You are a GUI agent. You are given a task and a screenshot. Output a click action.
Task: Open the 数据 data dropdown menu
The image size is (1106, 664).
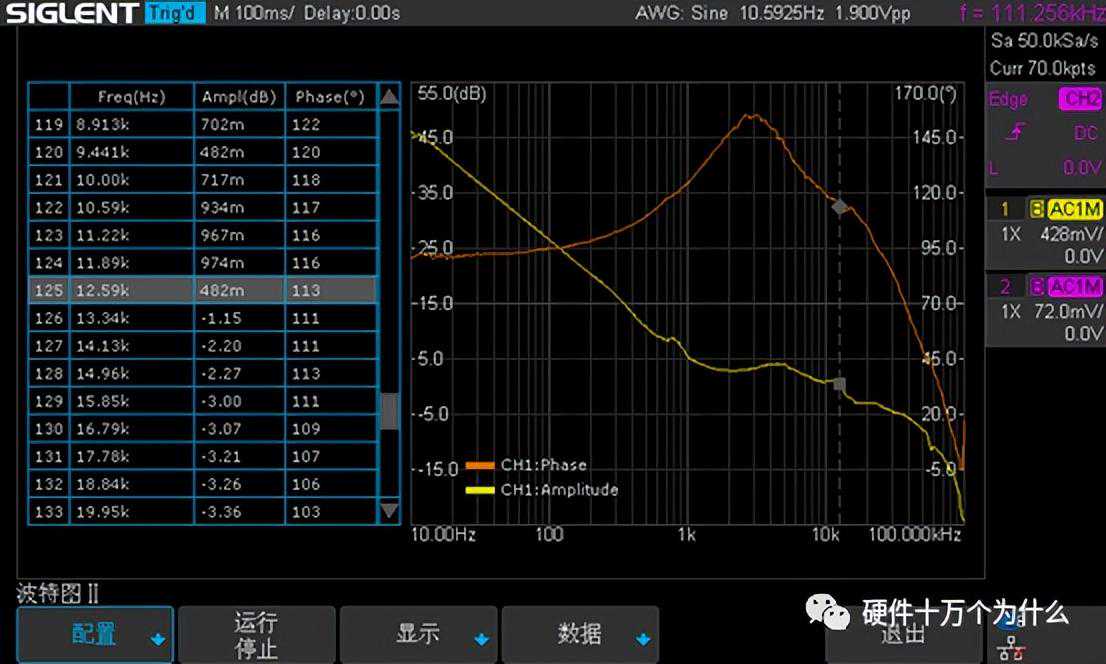tap(580, 635)
